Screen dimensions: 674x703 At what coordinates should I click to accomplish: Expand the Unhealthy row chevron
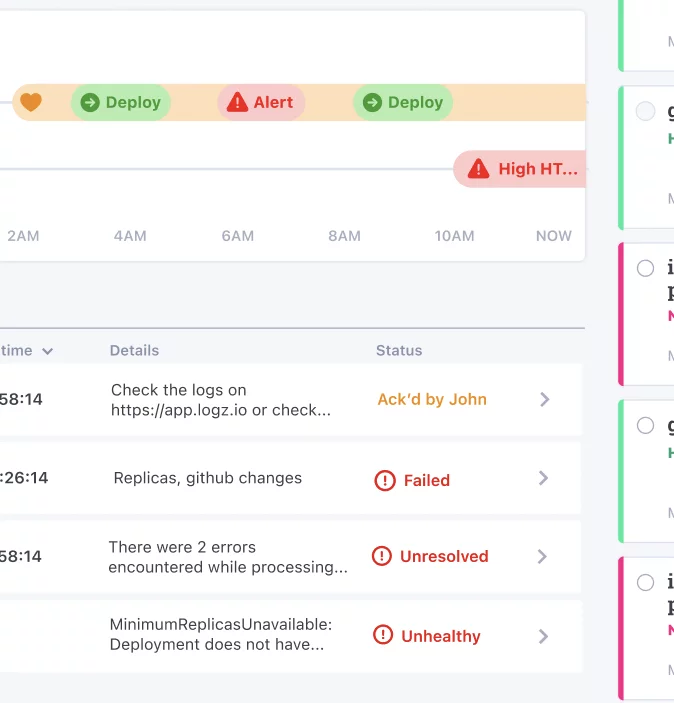tap(543, 636)
